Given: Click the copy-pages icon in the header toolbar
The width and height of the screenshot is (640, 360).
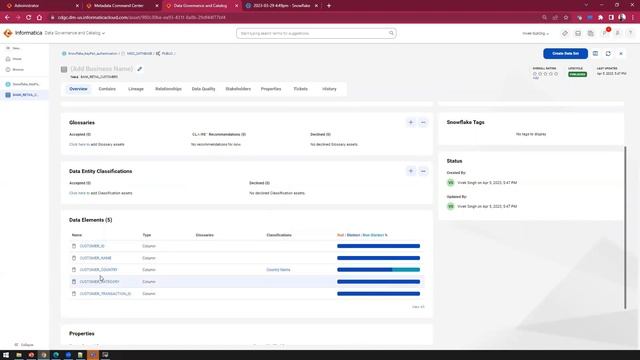Looking at the screenshot, I should point(591,33).
